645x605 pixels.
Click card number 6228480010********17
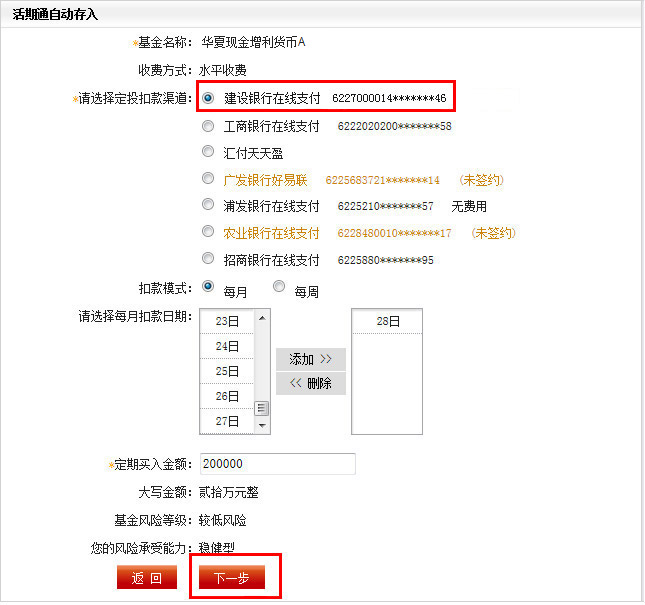coord(394,233)
